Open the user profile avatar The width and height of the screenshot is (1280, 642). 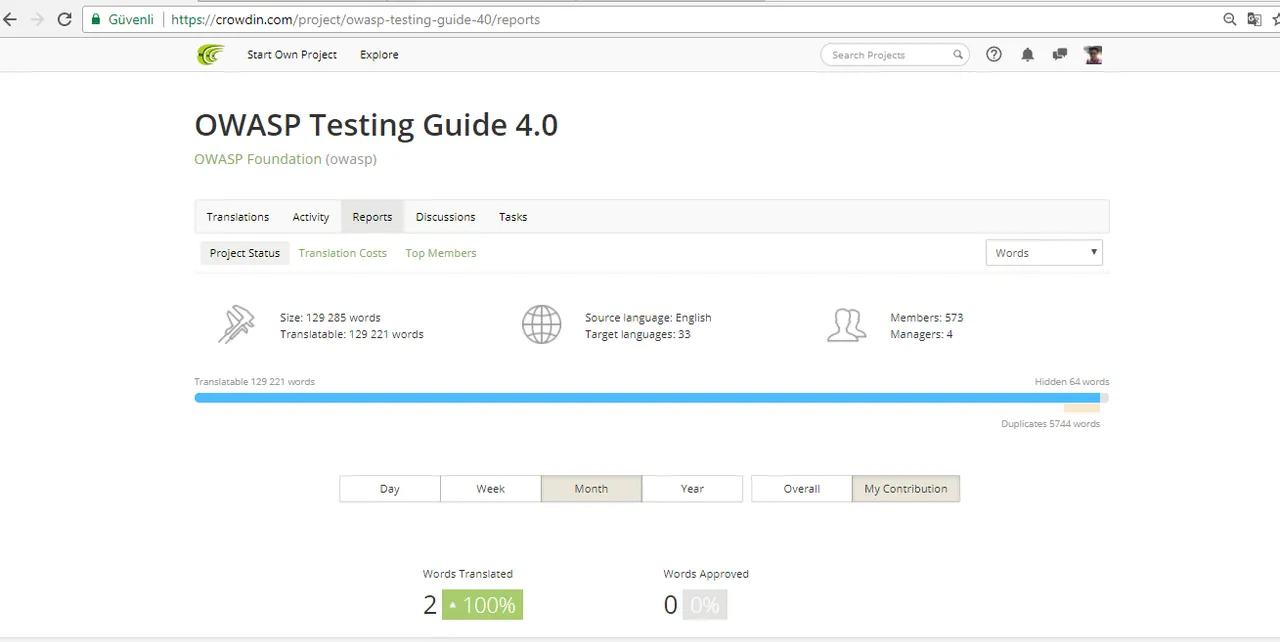(1093, 55)
